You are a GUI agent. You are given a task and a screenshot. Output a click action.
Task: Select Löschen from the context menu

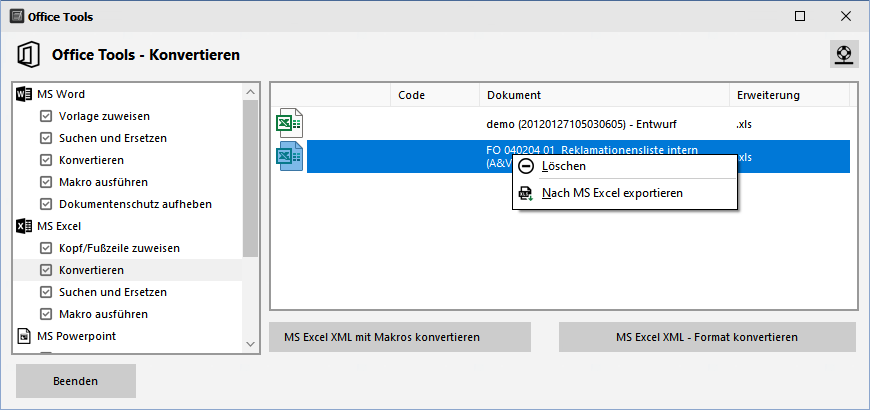point(625,166)
